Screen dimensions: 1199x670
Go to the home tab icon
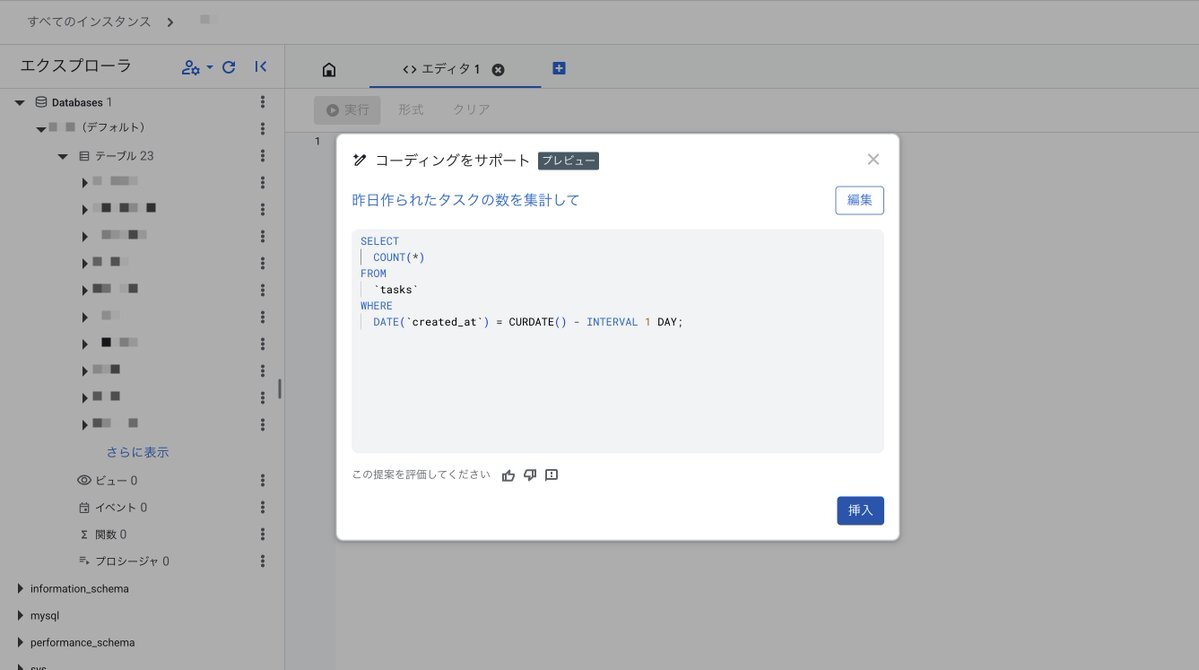point(329,70)
